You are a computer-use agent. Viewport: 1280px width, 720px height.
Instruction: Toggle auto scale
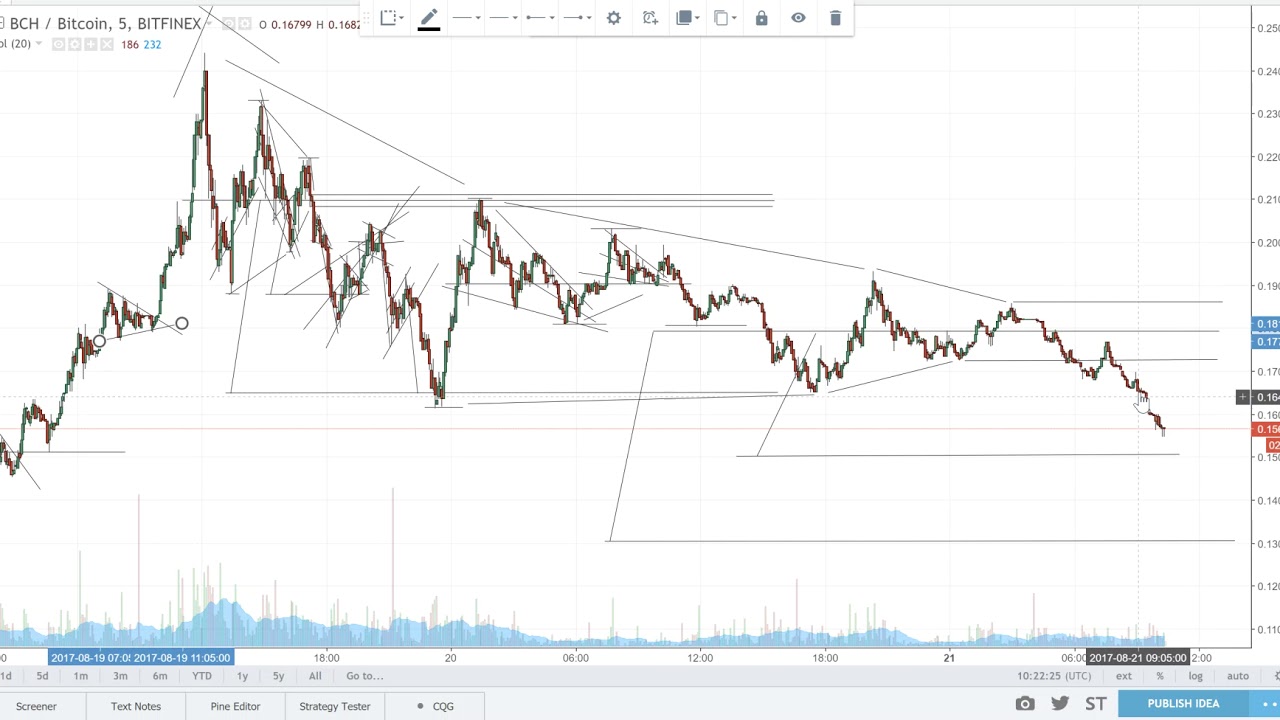click(1238, 676)
